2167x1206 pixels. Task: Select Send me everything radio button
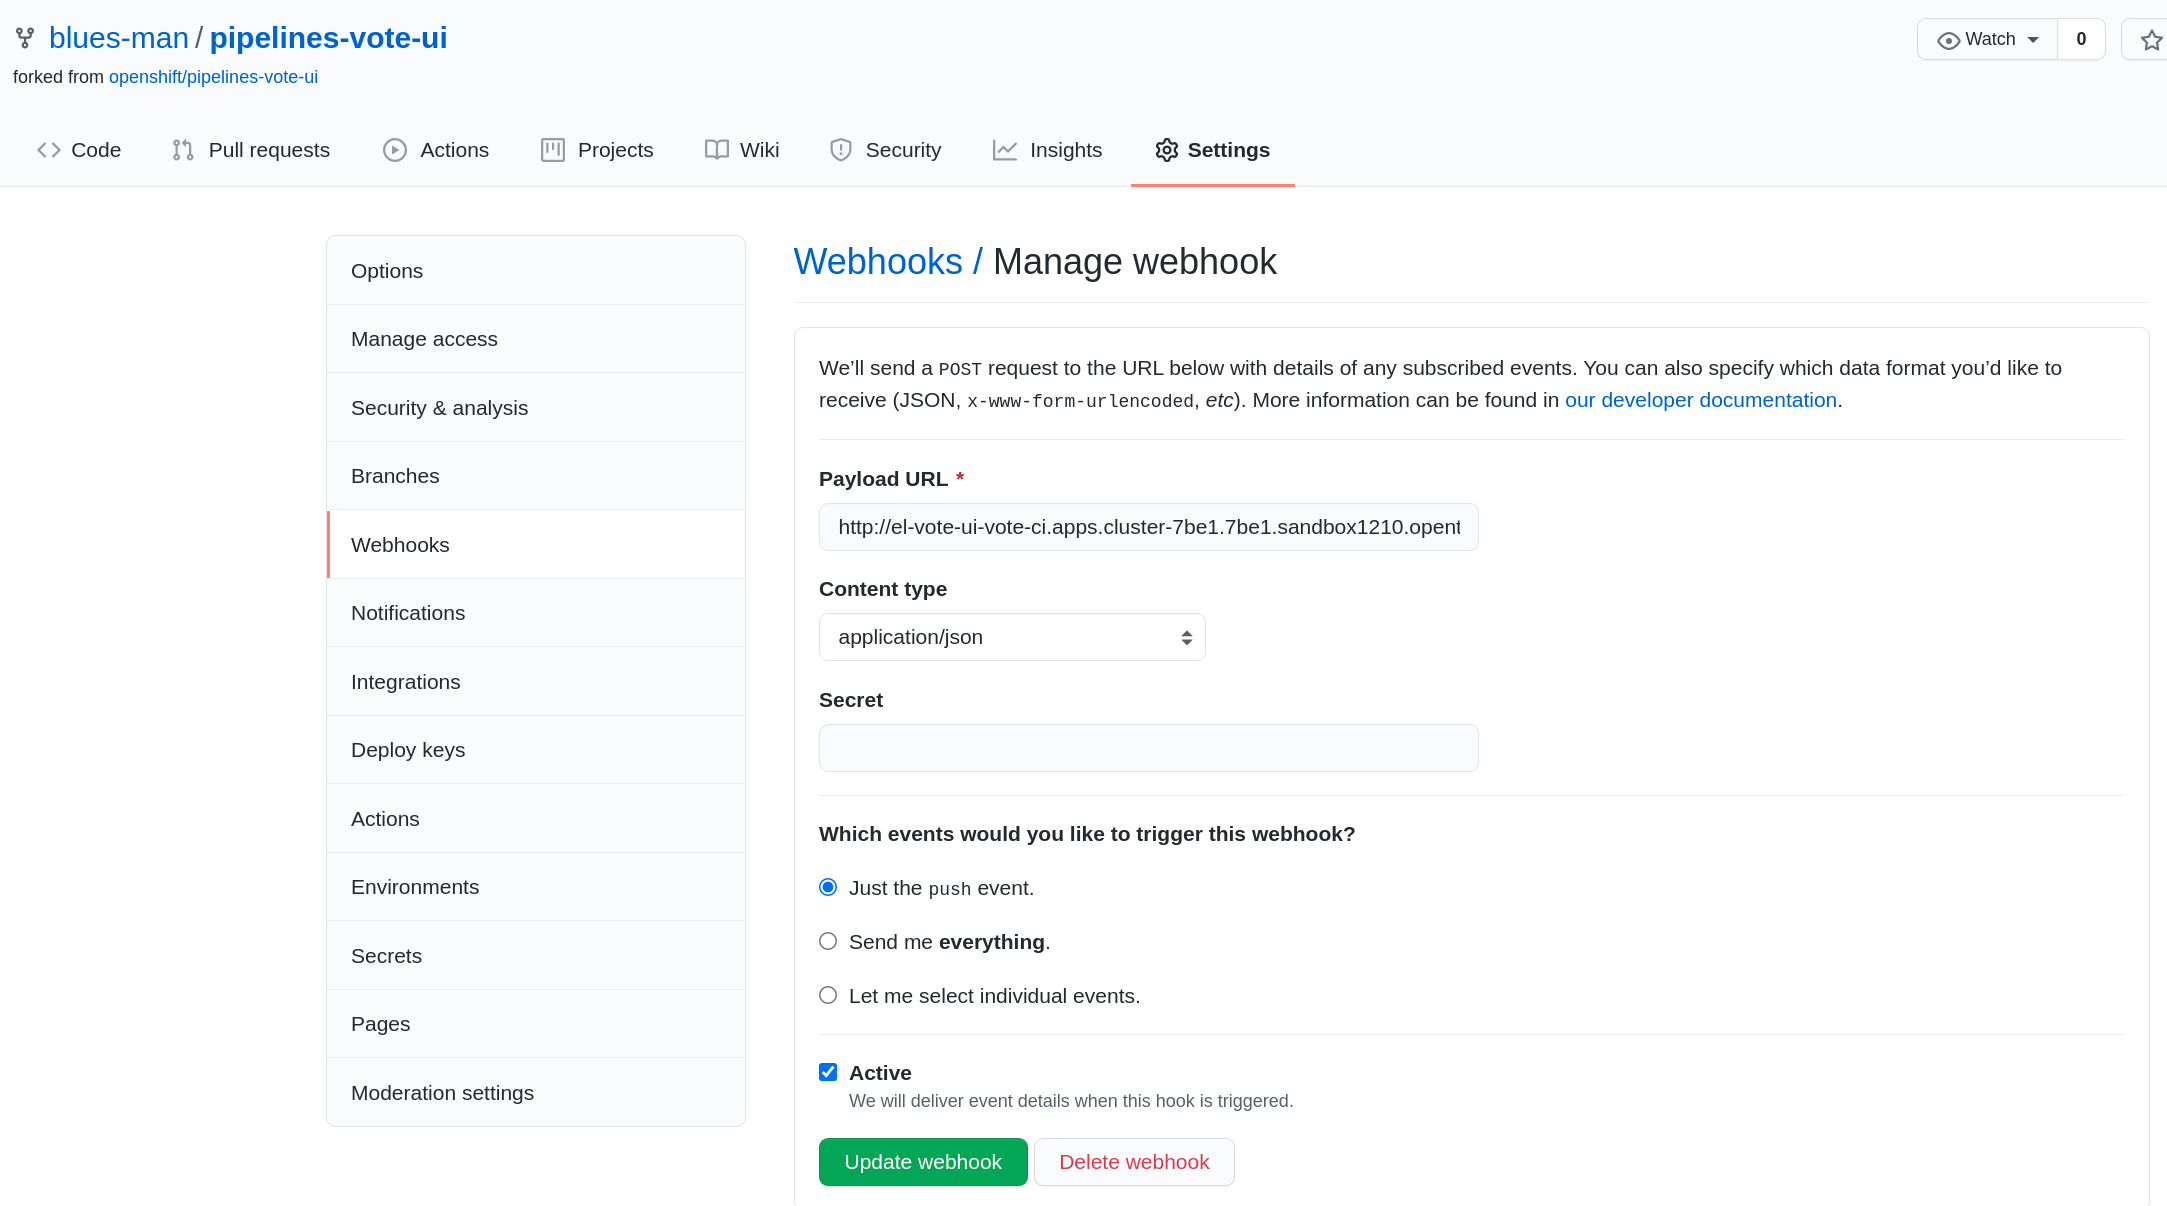(x=827, y=940)
